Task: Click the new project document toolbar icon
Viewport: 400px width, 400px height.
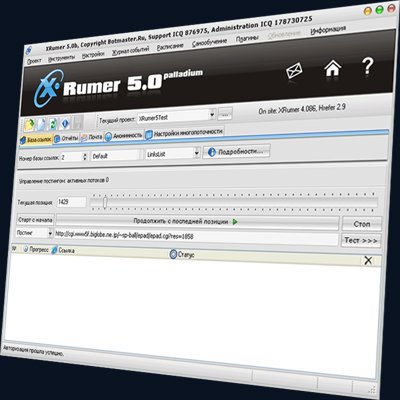Action: [41, 124]
